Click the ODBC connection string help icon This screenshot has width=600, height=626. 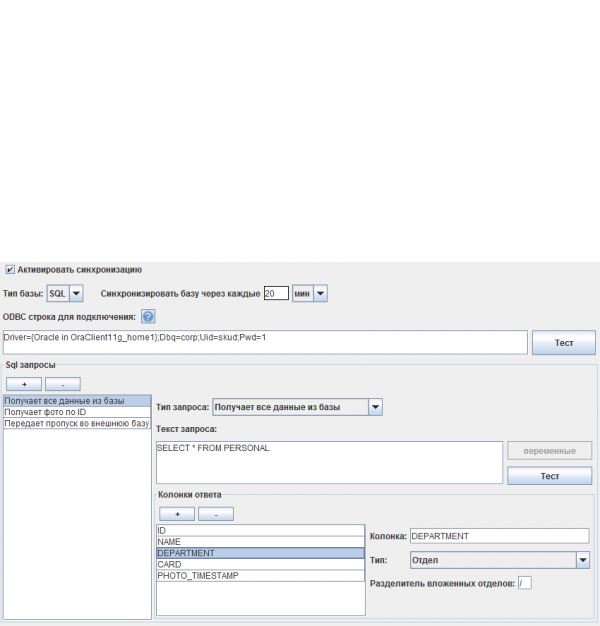tap(148, 317)
